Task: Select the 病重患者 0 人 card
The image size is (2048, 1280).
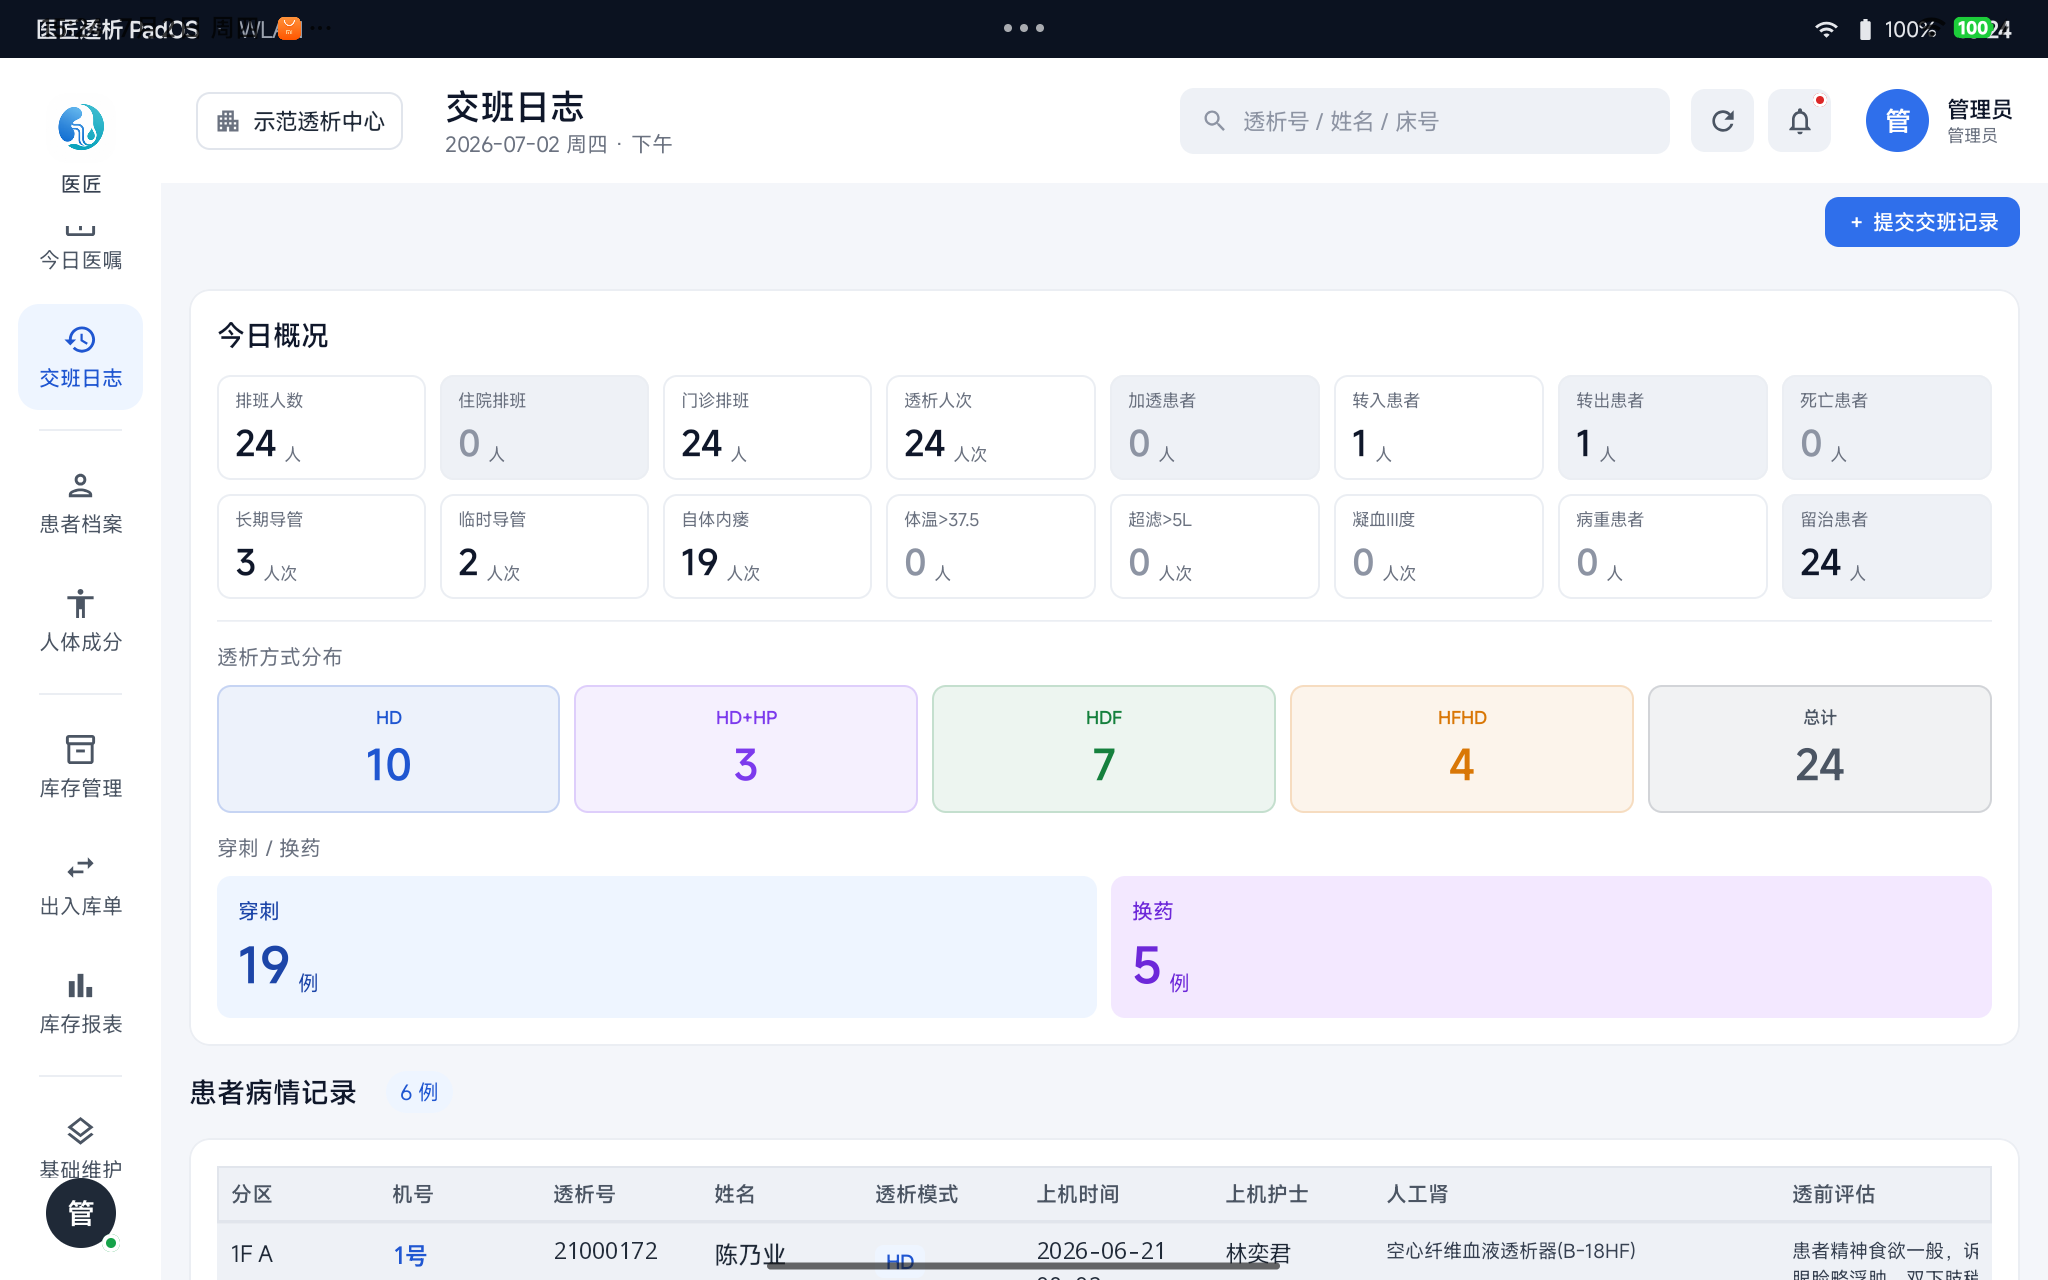Action: click(1662, 546)
